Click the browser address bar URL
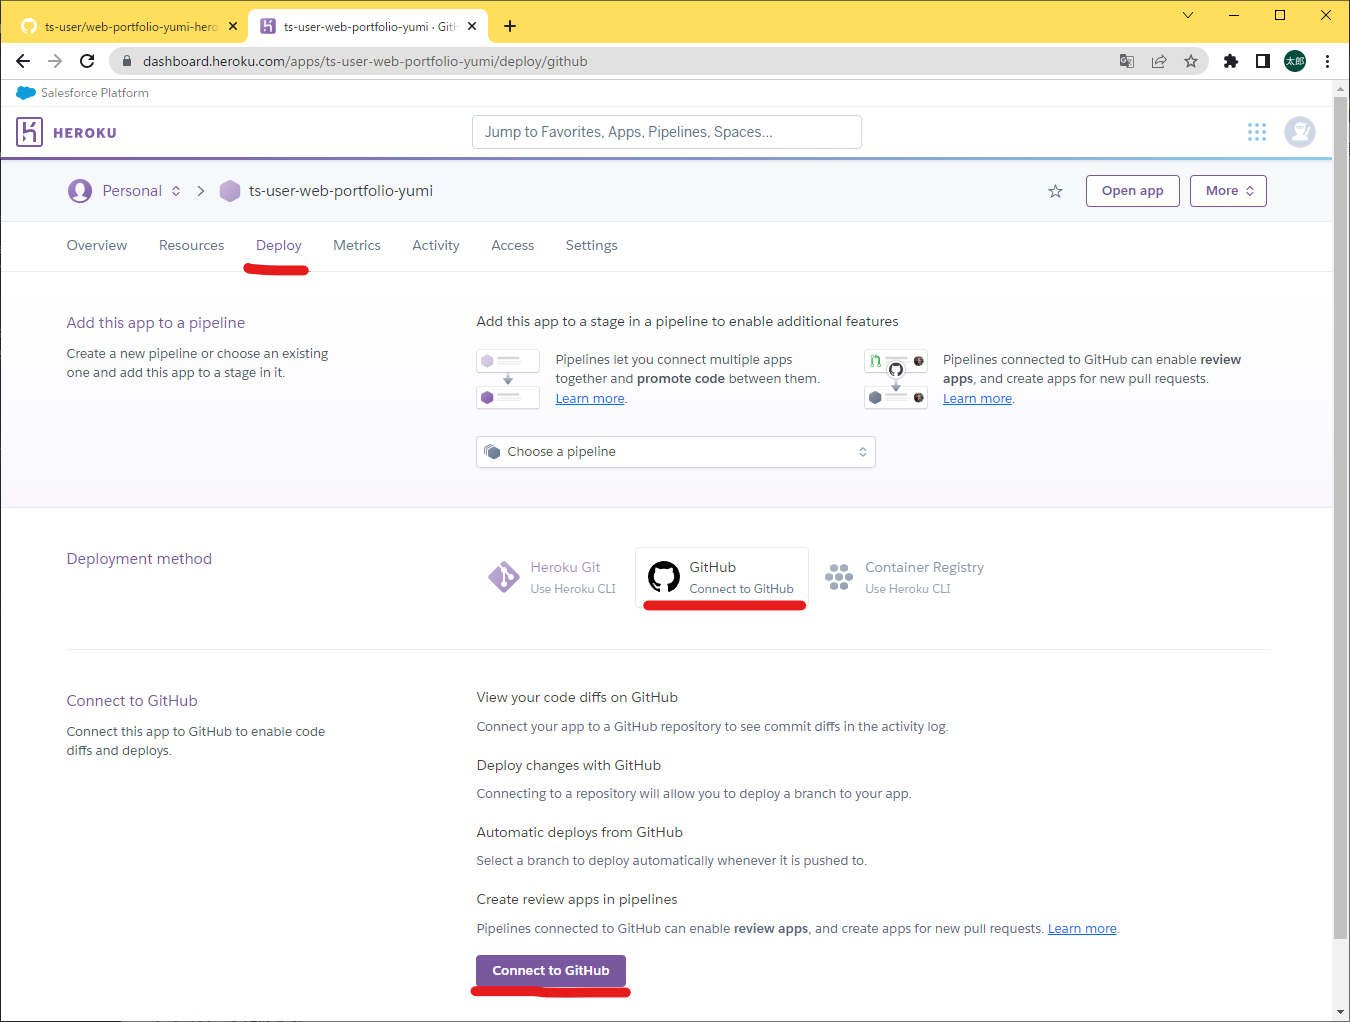Image resolution: width=1350 pixels, height=1022 pixels. click(x=365, y=61)
